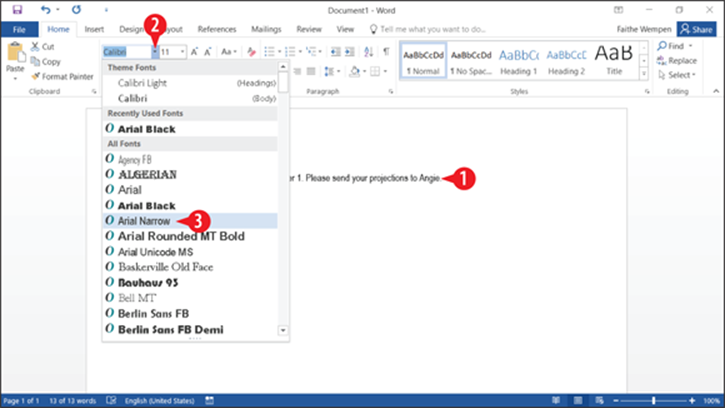Open the Clipboard dialog launcher

94,92
